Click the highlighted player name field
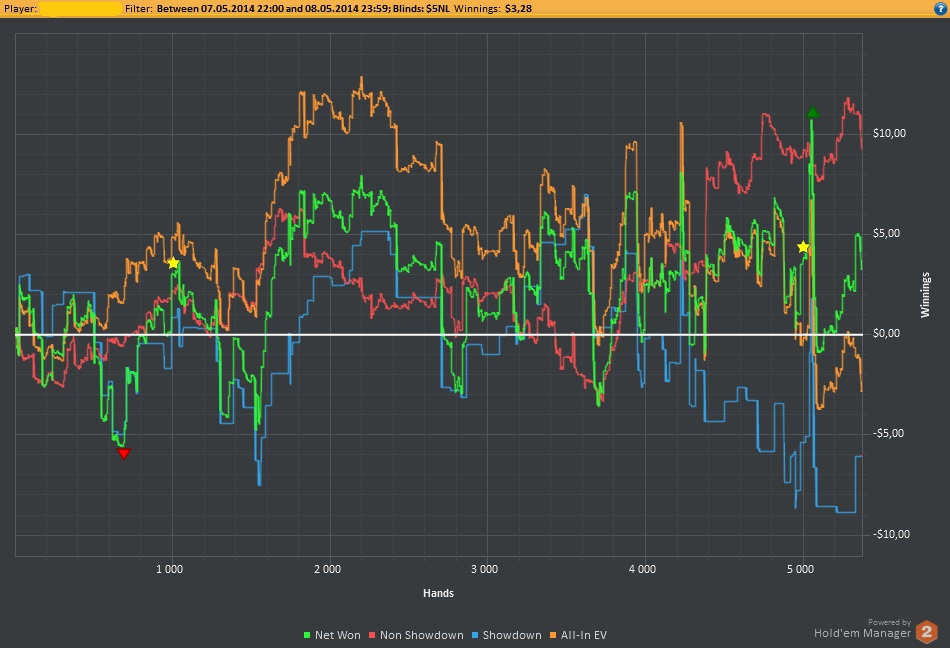 pos(81,8)
